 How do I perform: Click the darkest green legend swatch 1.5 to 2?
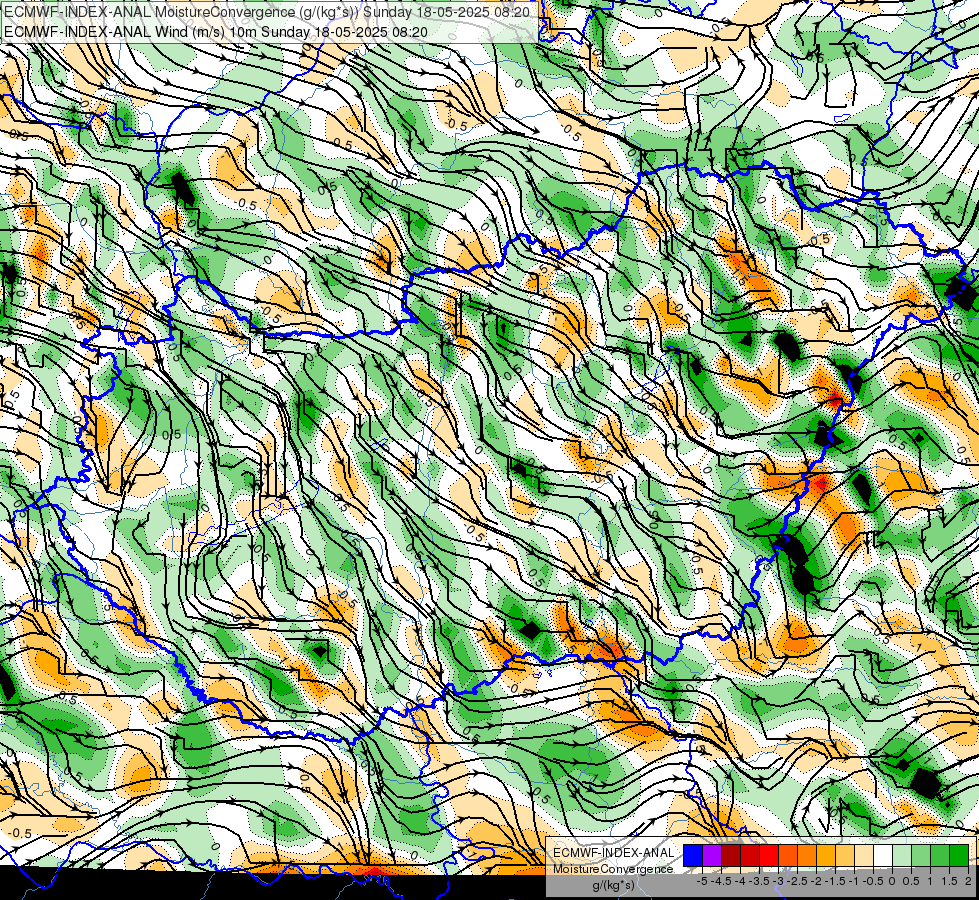point(959,855)
